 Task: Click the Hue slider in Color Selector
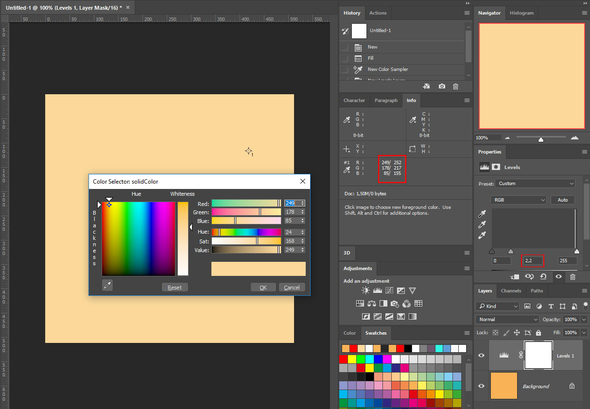click(x=246, y=232)
